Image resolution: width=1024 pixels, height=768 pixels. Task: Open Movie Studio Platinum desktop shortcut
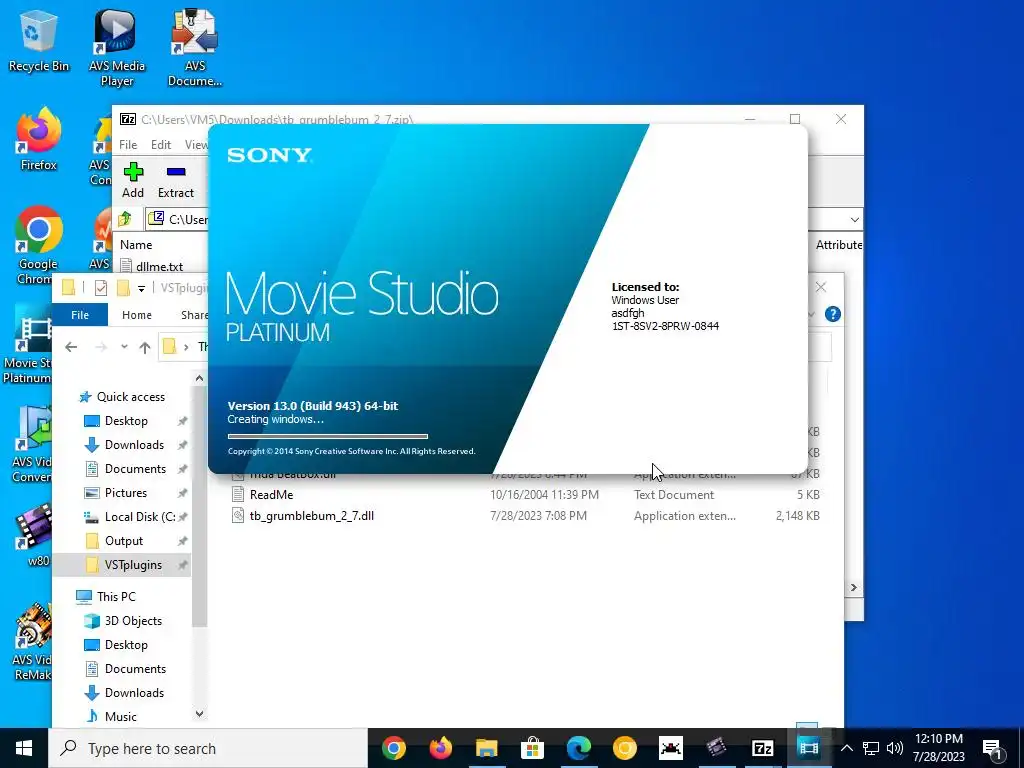pos(27,345)
